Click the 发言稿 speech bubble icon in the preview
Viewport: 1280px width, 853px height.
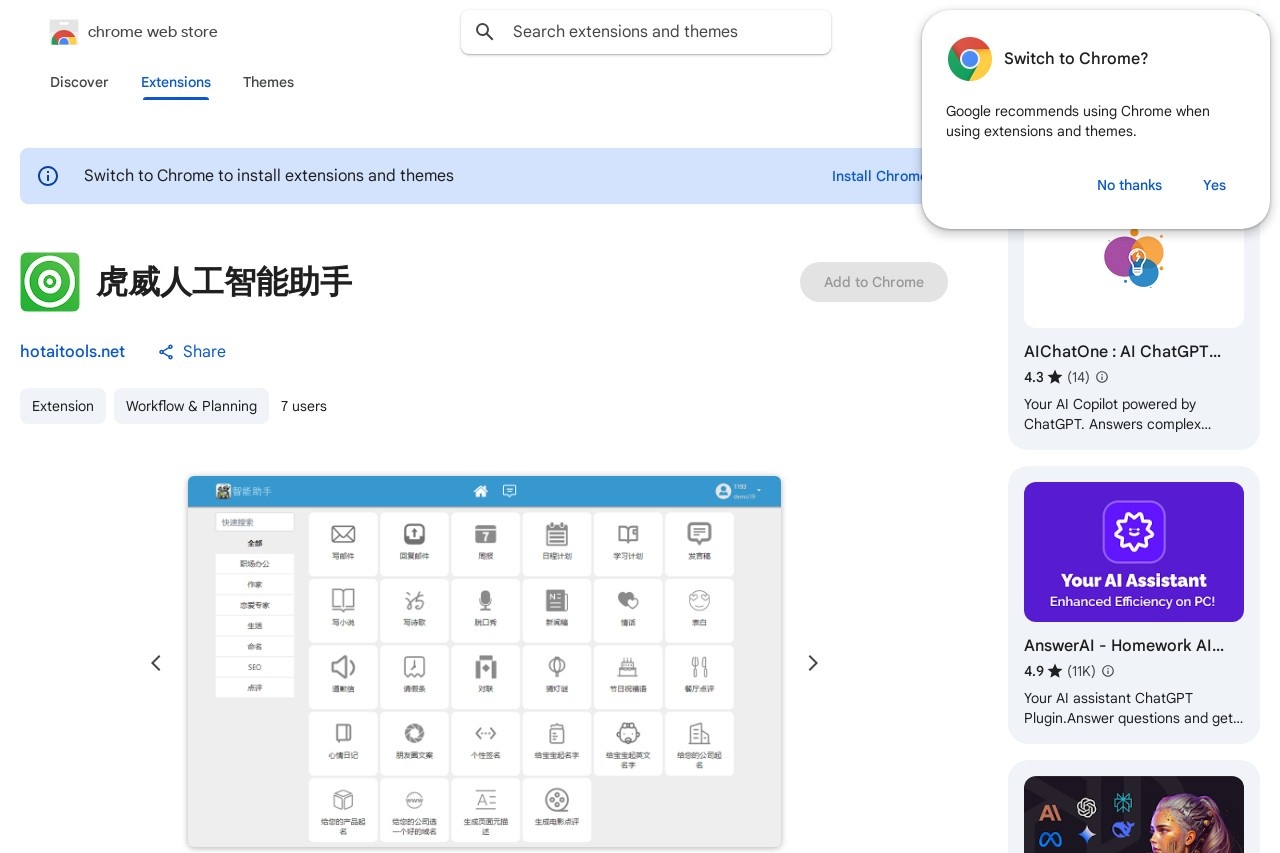coord(699,534)
